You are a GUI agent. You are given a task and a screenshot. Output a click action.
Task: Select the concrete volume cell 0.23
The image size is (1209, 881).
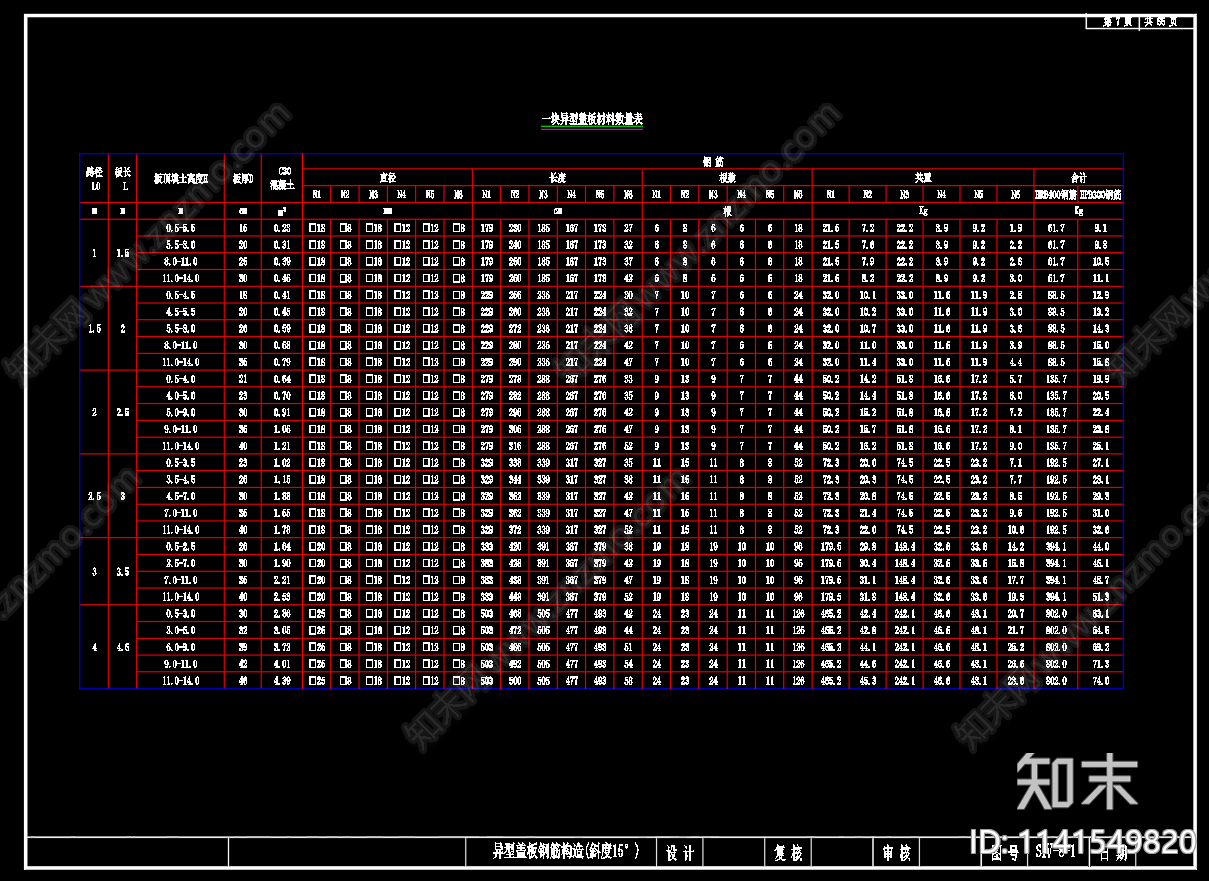point(282,228)
